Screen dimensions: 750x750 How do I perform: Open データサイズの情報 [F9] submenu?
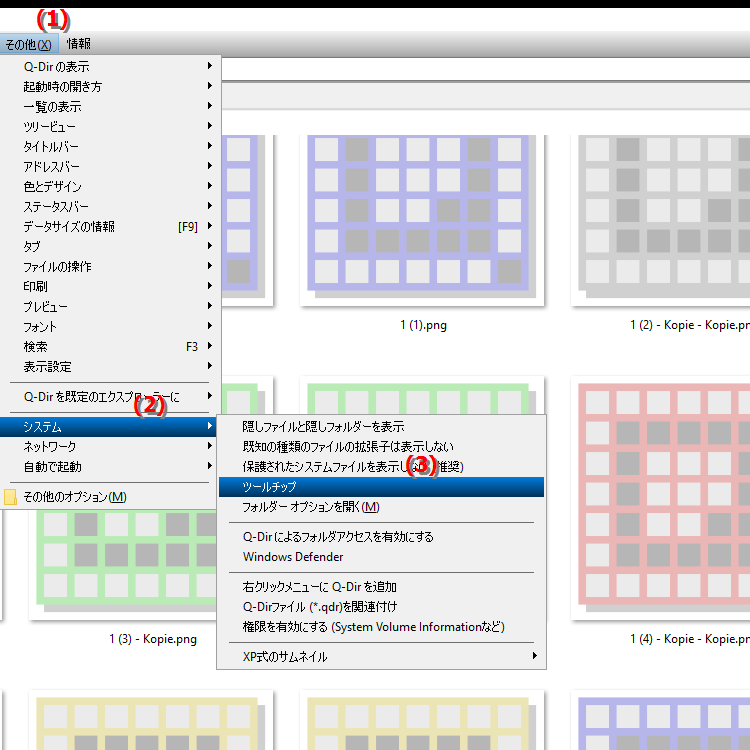click(x=110, y=227)
